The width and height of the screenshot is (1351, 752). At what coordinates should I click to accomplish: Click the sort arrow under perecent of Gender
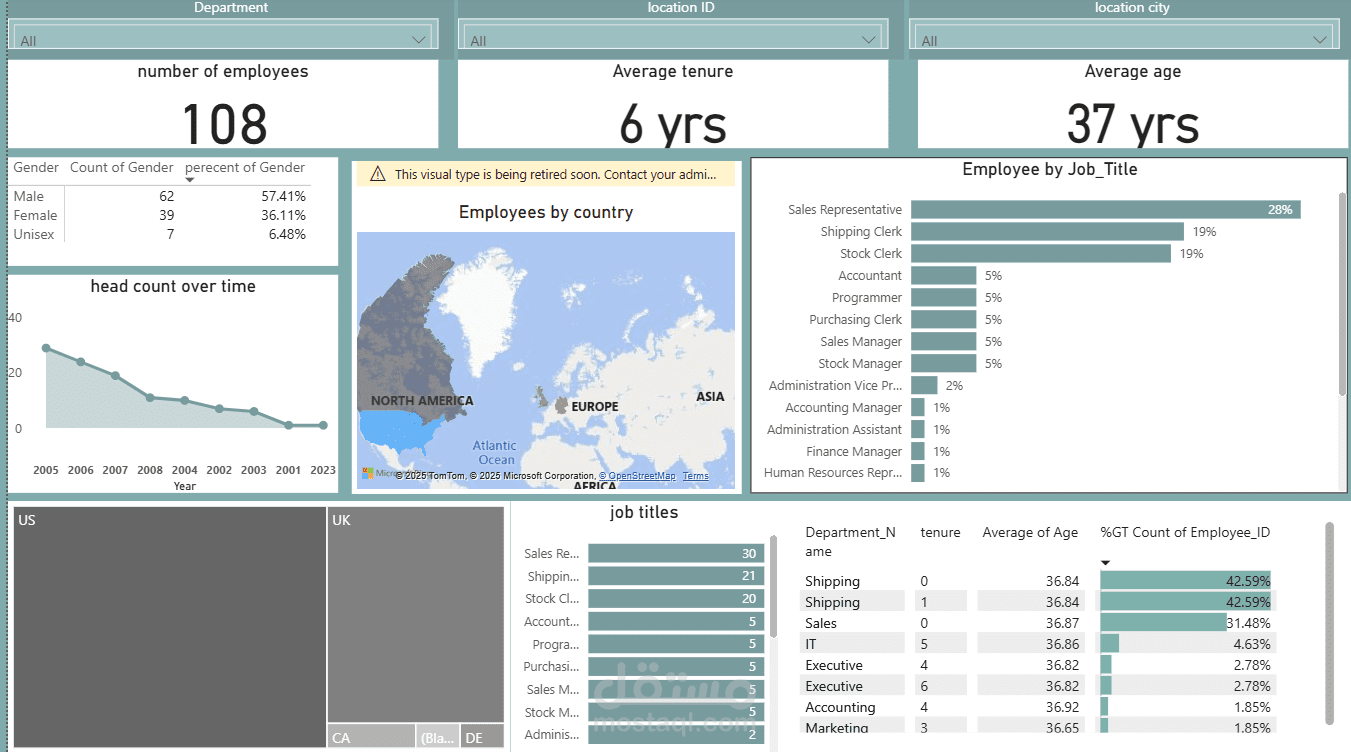[190, 180]
